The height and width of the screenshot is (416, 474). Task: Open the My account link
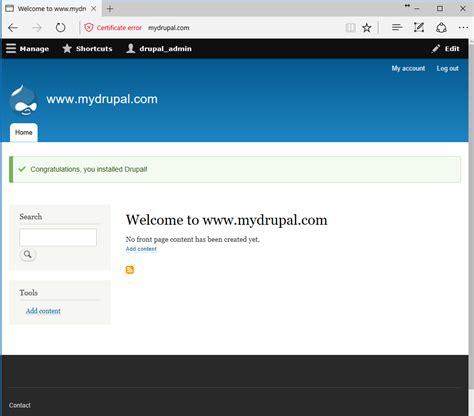coord(408,68)
